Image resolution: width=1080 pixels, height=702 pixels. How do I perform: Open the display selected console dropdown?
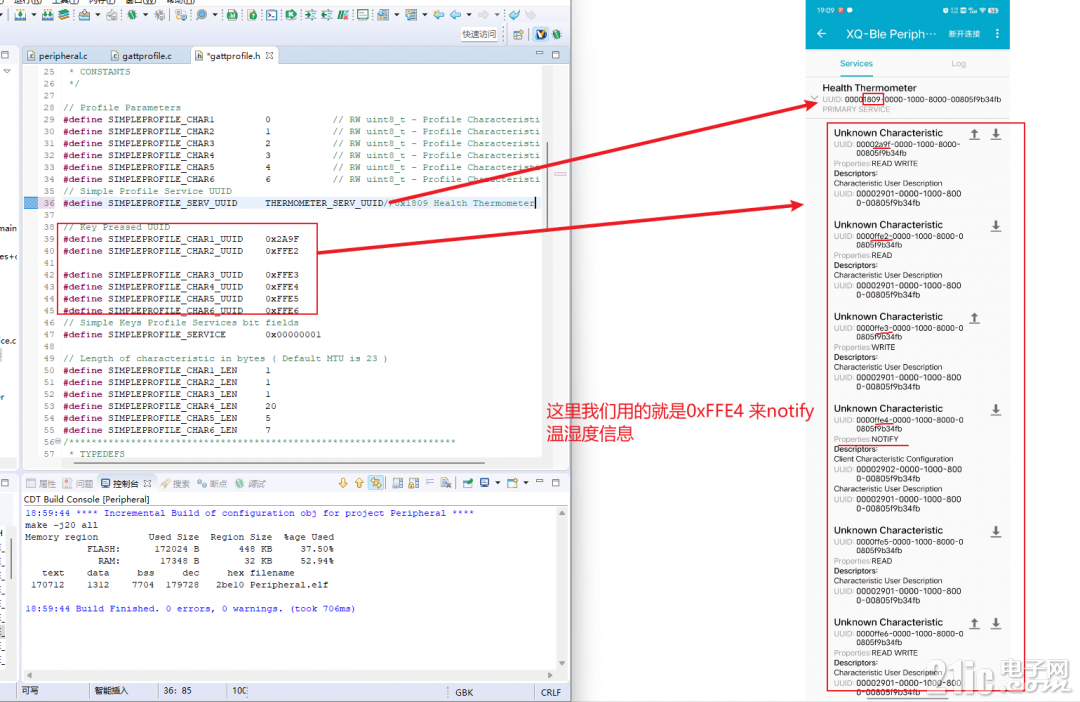pyautogui.click(x=498, y=483)
